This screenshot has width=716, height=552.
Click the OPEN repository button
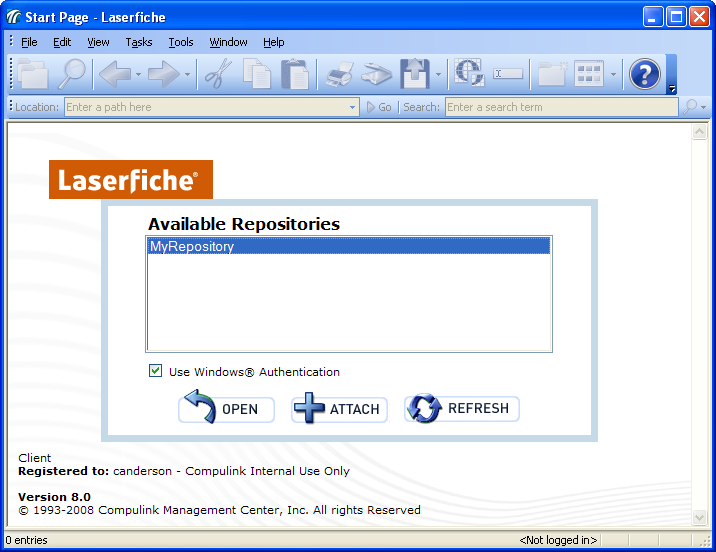pos(226,408)
